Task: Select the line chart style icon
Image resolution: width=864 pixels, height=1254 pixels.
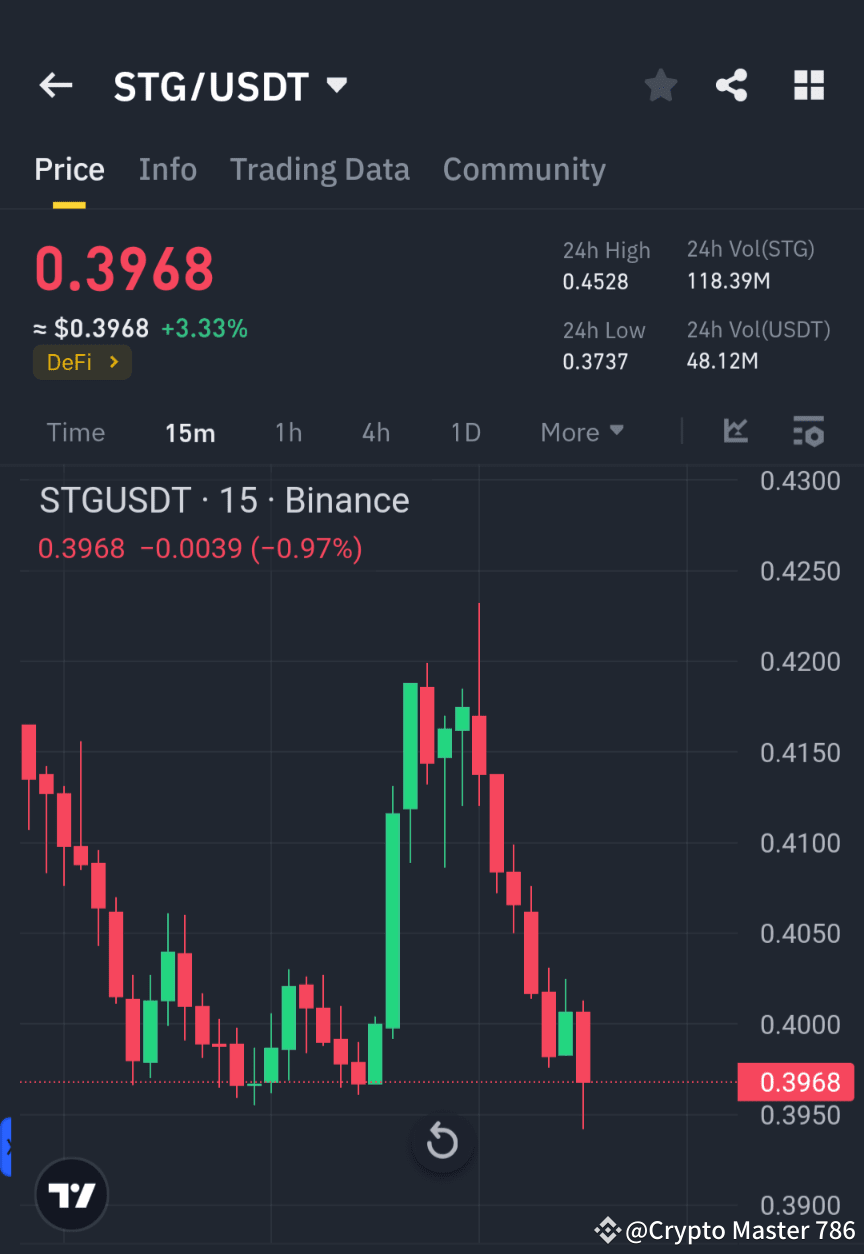Action: (736, 431)
